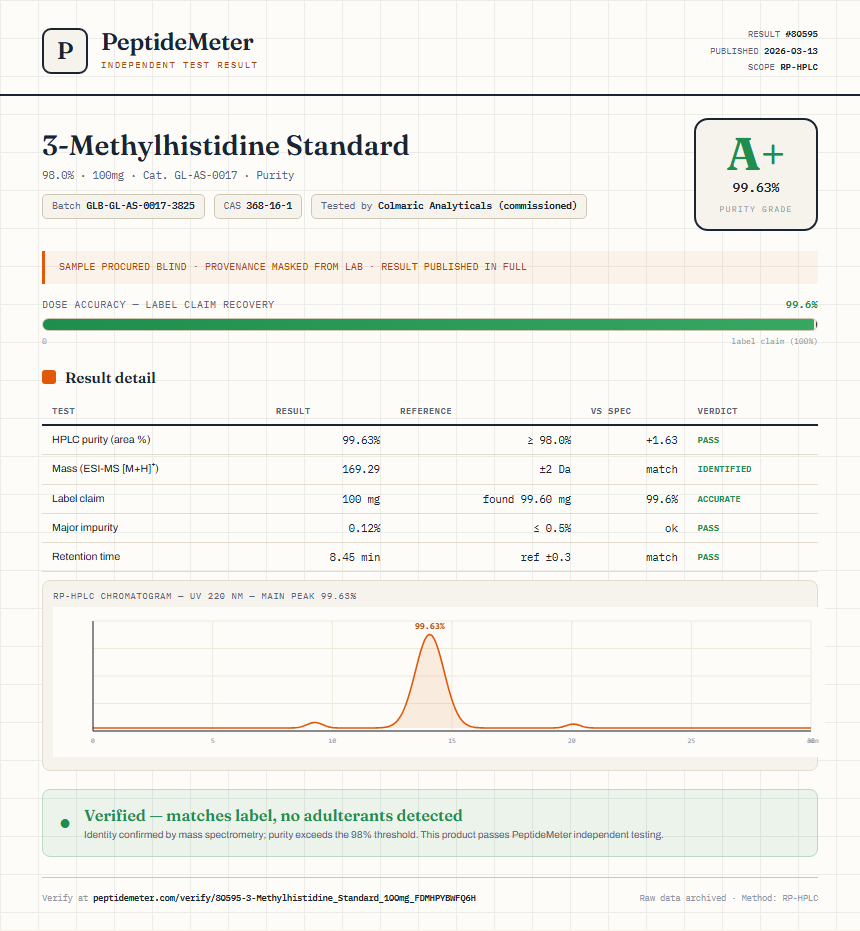Click the sample procured blind notice banner

click(x=430, y=267)
